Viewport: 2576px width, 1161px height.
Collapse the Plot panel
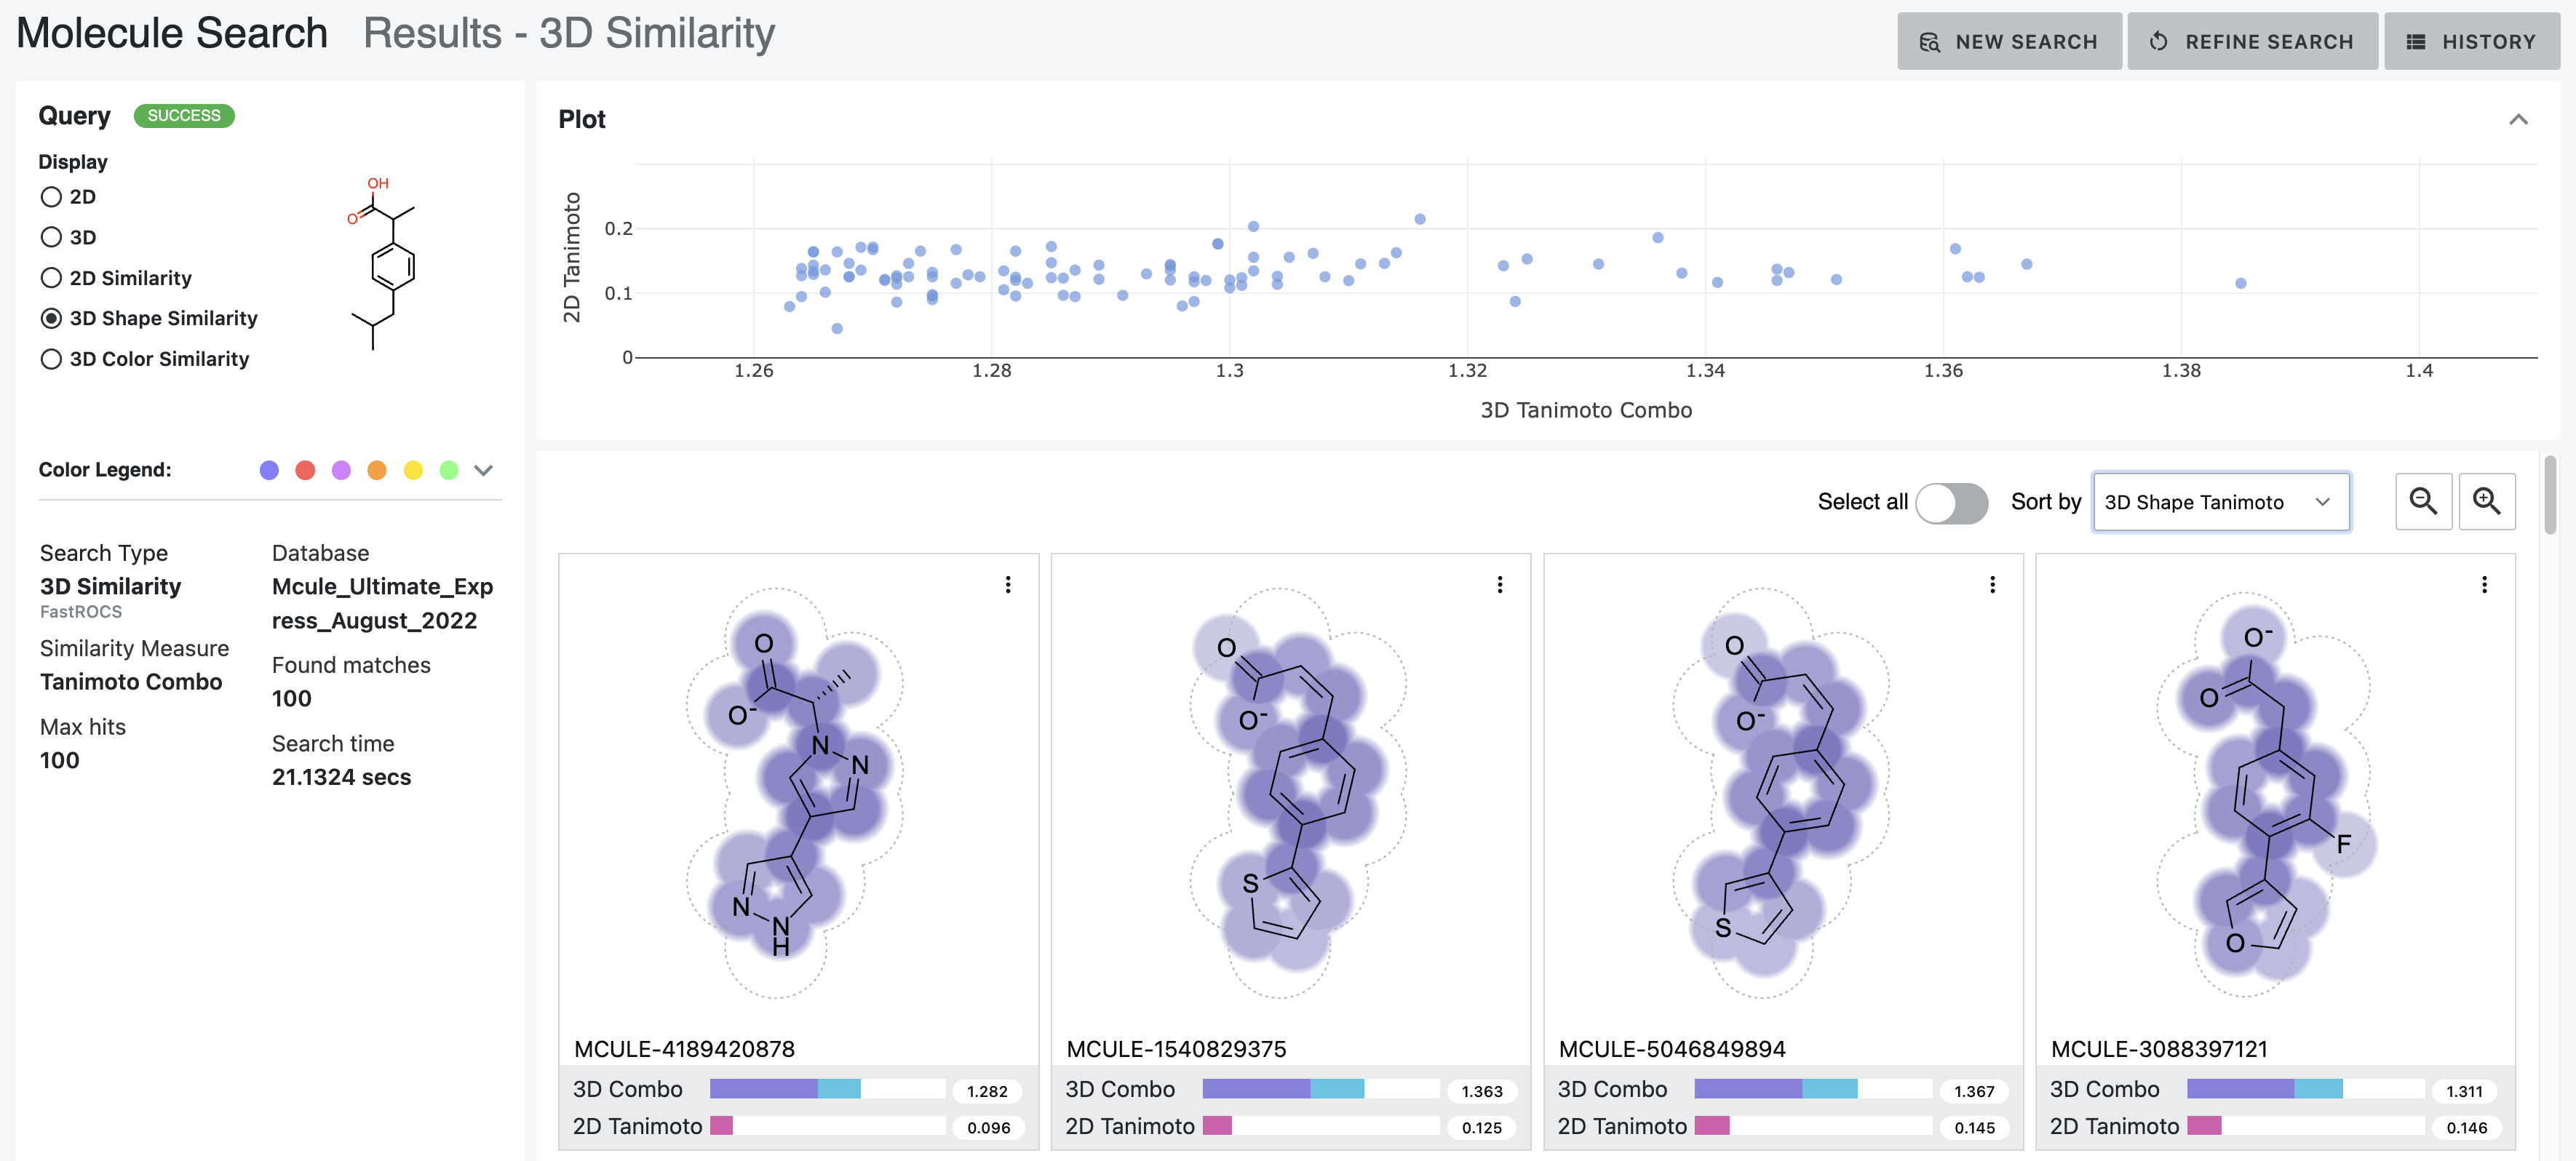[2518, 120]
